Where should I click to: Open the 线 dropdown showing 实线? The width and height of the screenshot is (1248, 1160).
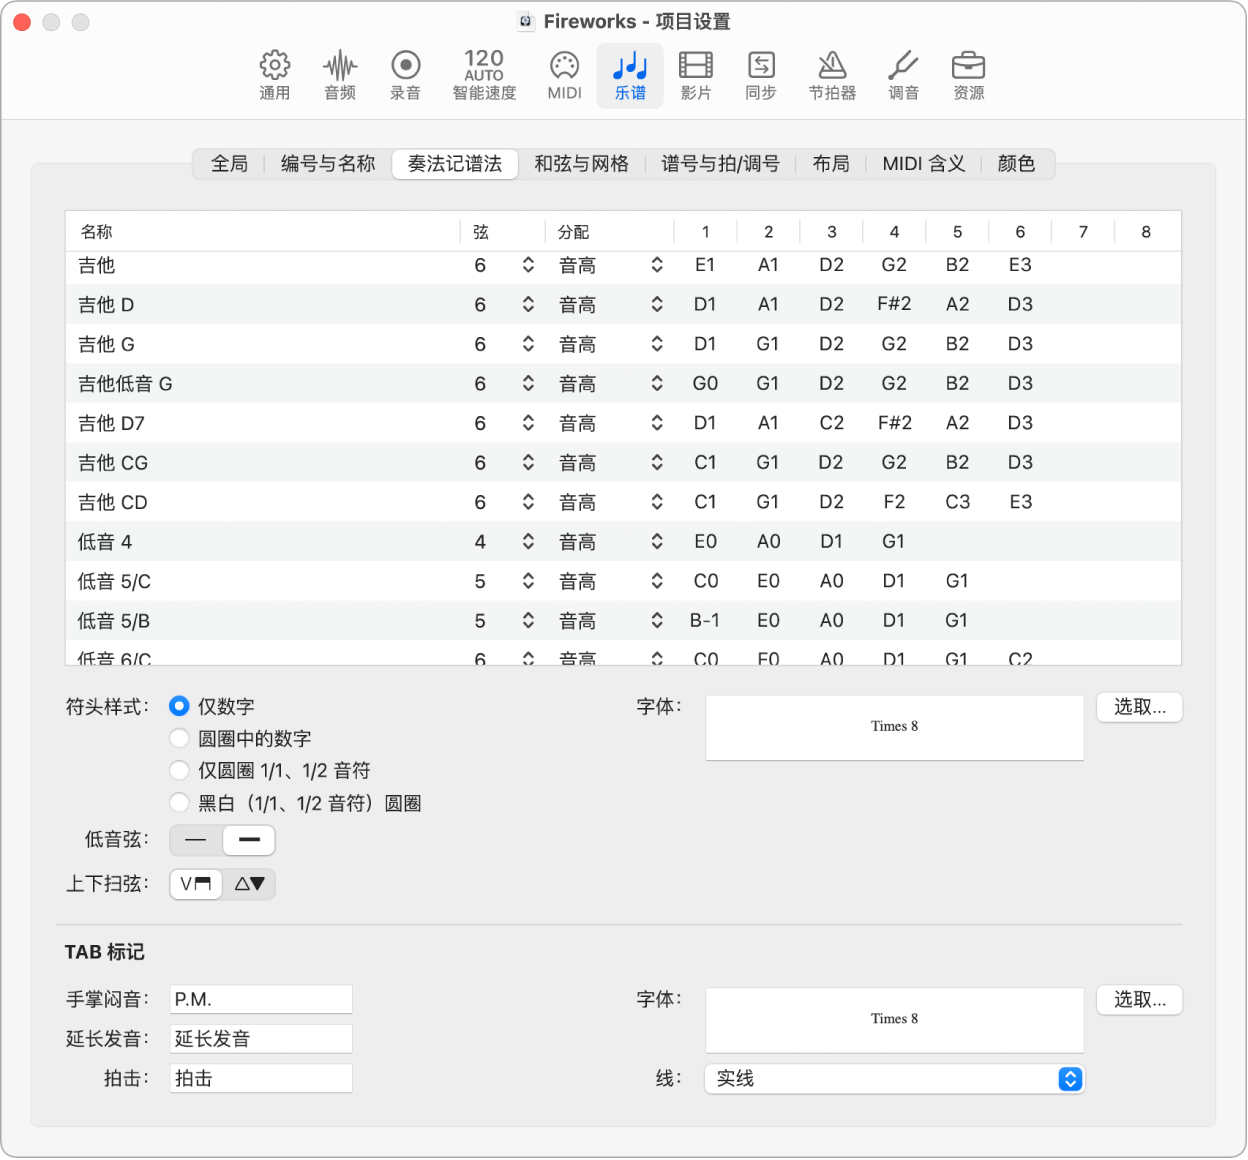893,1079
